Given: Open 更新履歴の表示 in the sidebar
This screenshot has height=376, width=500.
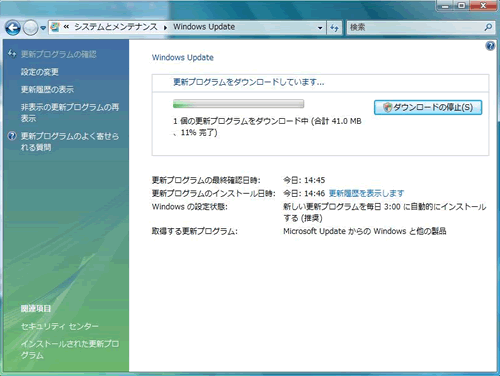Looking at the screenshot, I should [47, 89].
